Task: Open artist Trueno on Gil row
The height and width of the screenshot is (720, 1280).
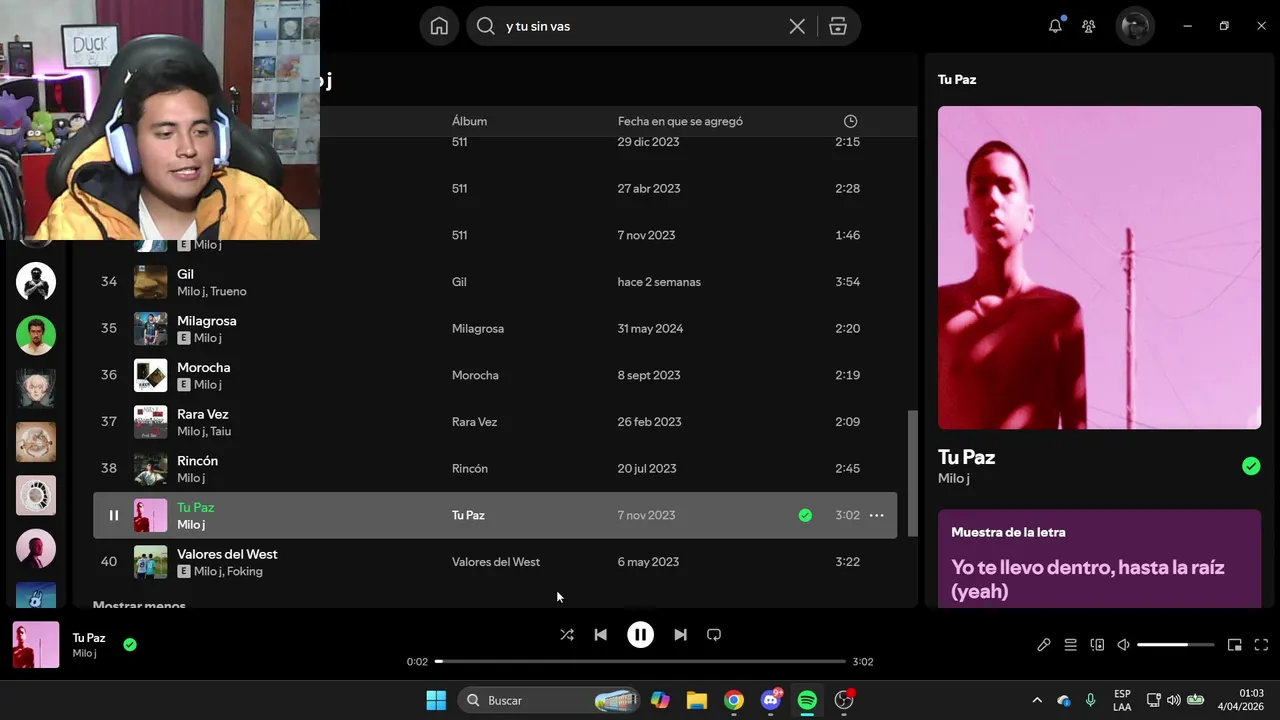Action: 228,291
